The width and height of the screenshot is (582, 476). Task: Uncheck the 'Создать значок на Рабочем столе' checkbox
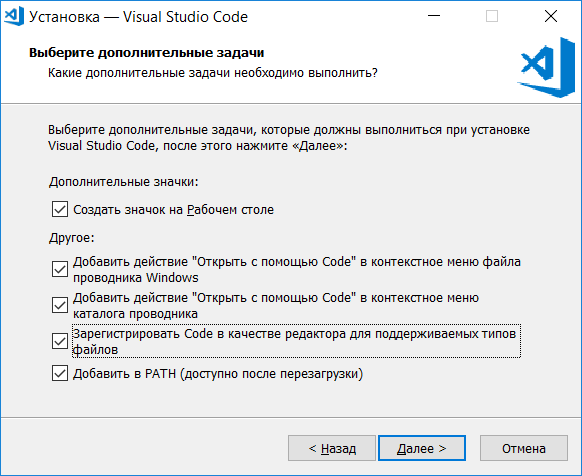tap(60, 209)
